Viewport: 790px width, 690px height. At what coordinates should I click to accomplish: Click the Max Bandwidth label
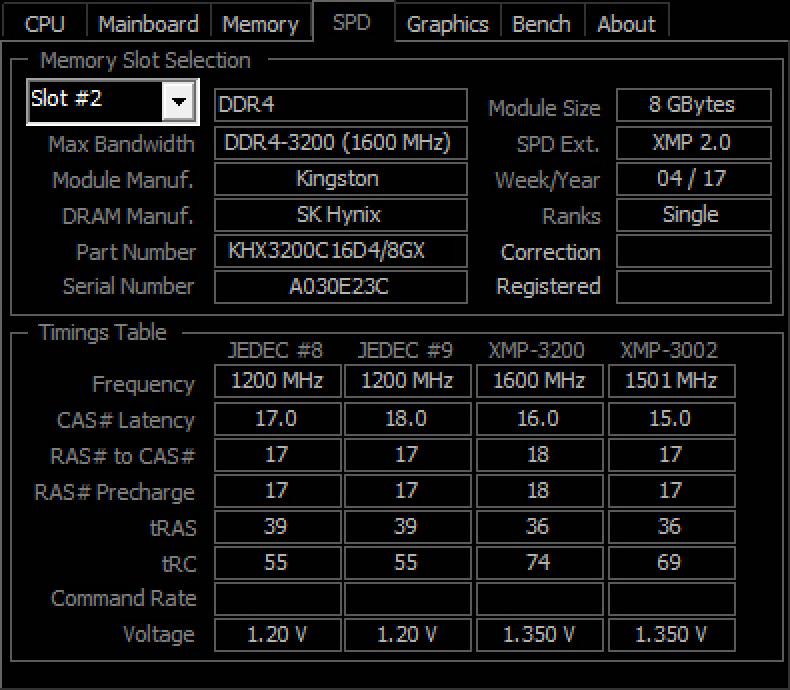121,145
